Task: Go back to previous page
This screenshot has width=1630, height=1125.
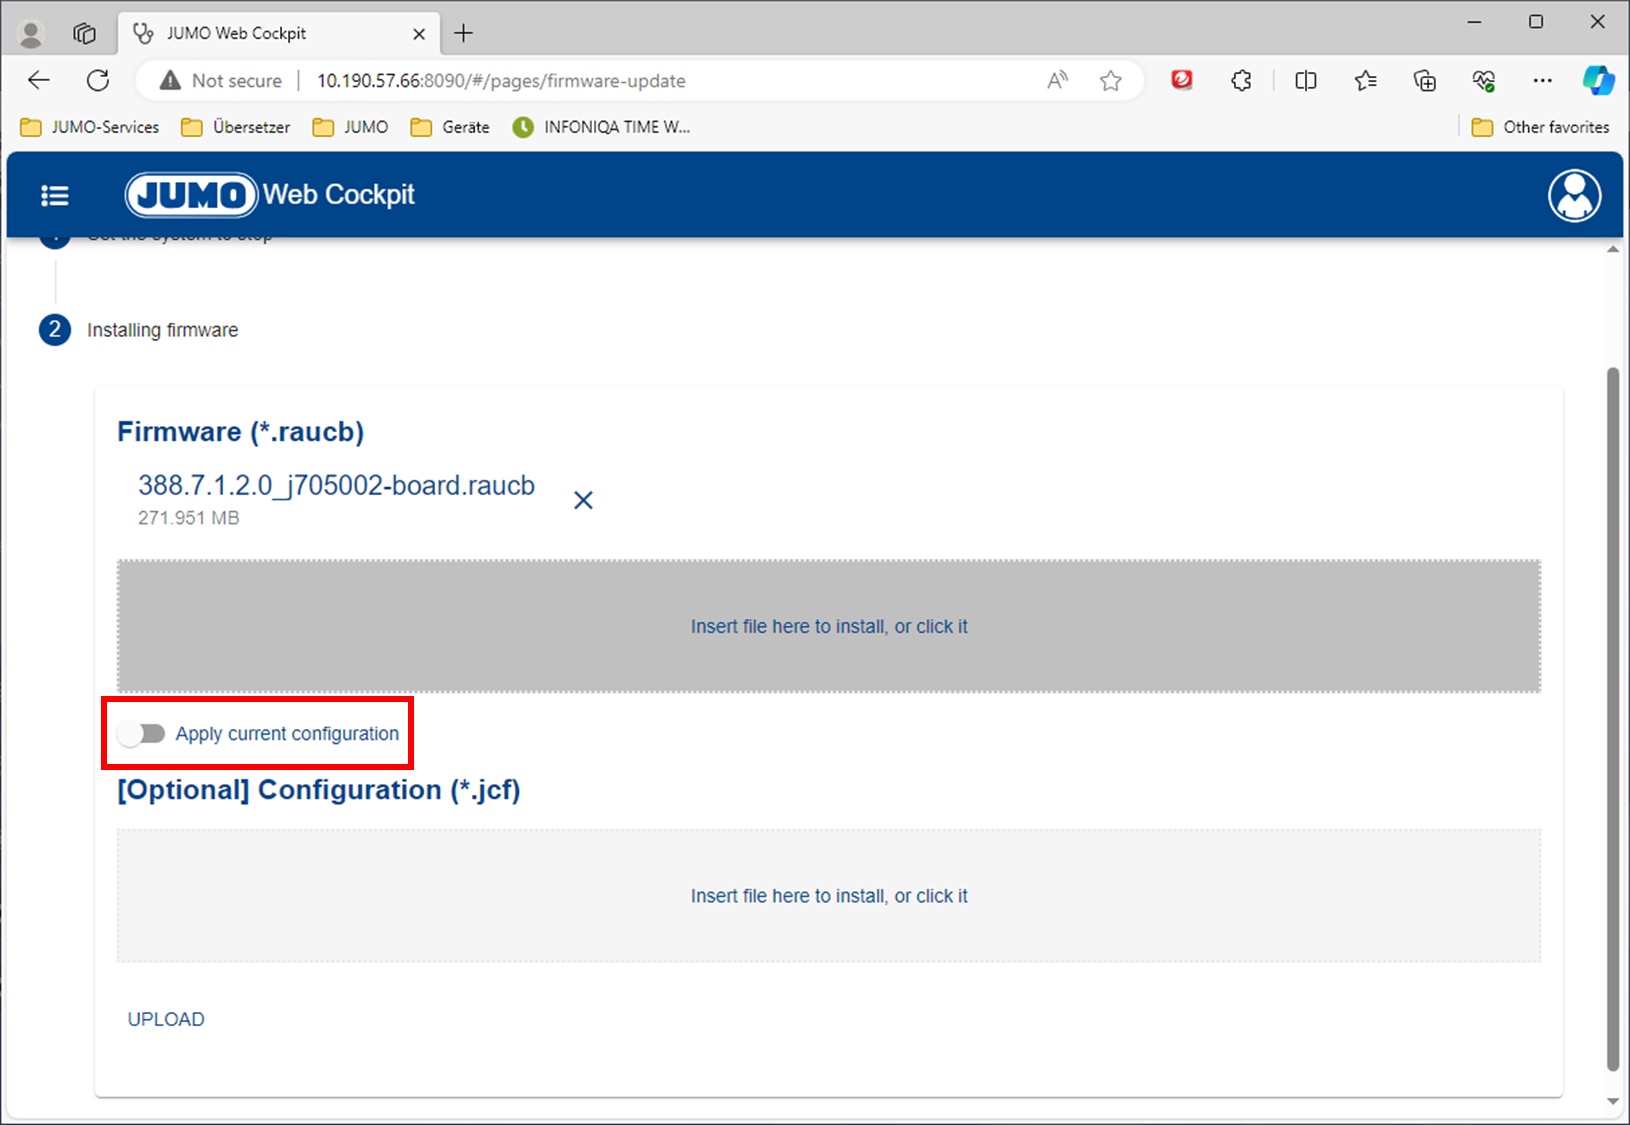Action: pyautogui.click(x=39, y=81)
